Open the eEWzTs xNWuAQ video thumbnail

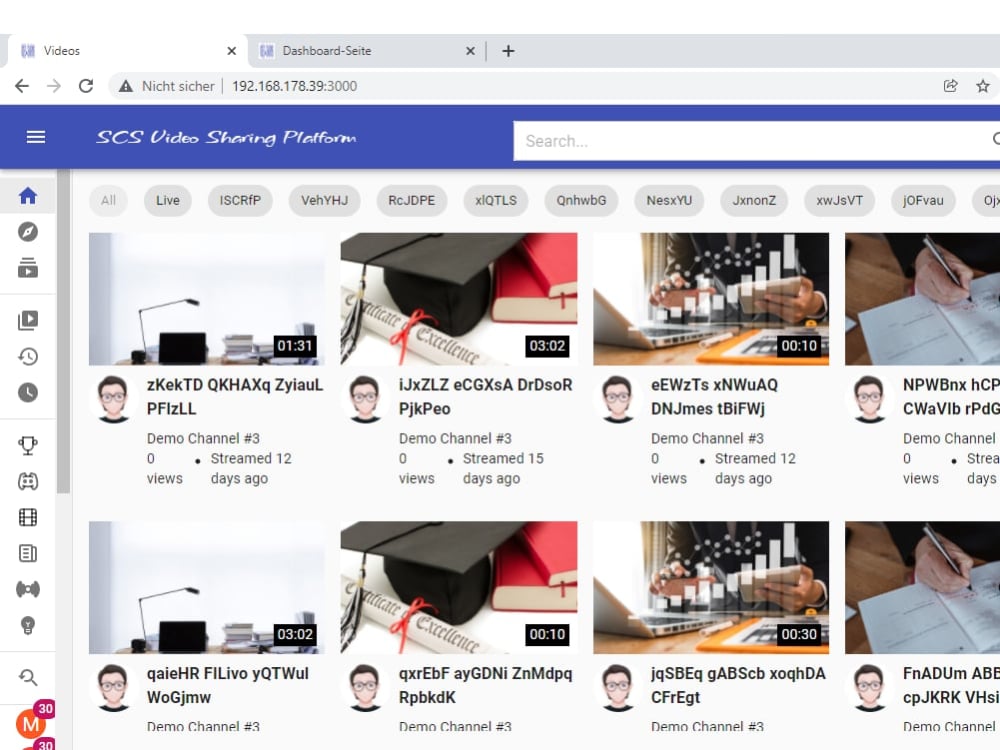click(x=711, y=299)
